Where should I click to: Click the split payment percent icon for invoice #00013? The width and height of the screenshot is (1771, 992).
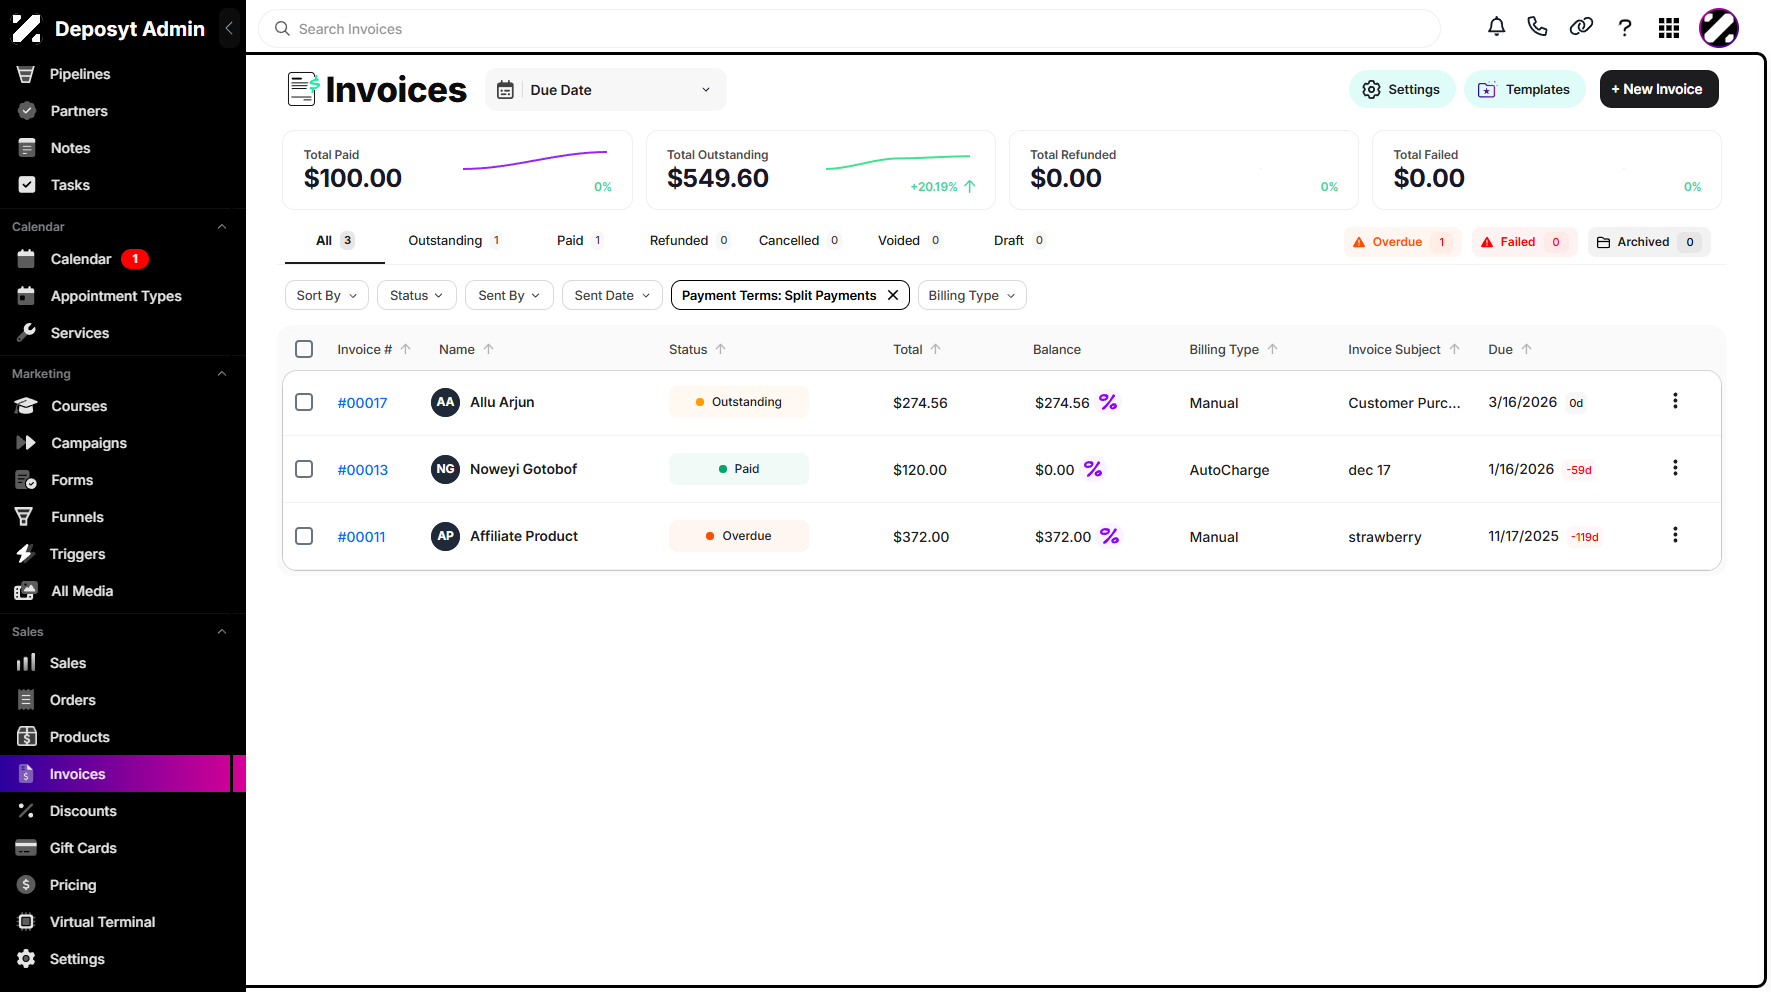point(1093,469)
